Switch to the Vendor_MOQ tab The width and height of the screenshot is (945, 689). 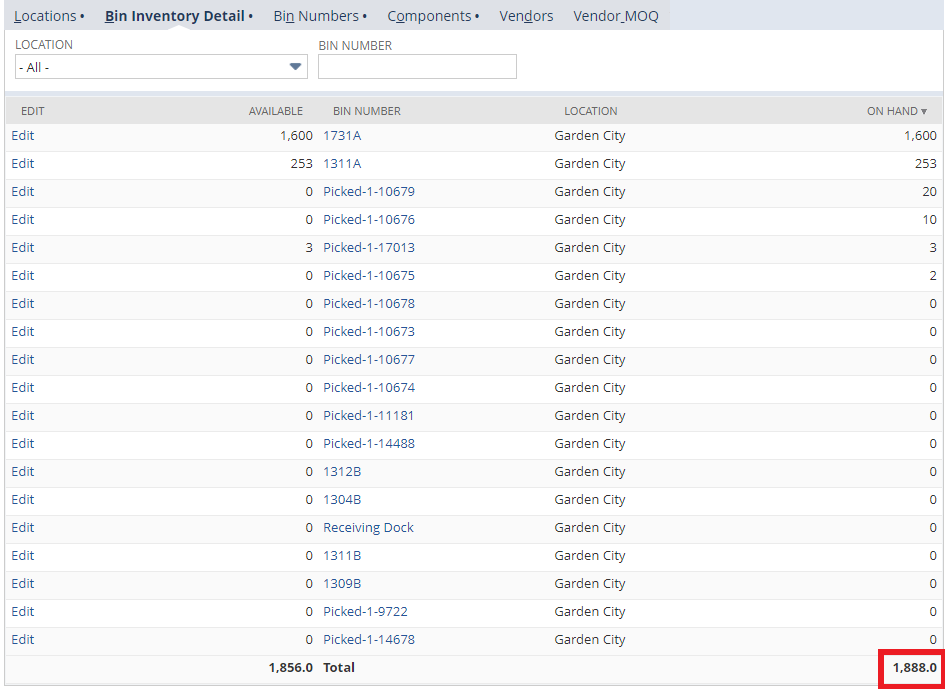616,16
